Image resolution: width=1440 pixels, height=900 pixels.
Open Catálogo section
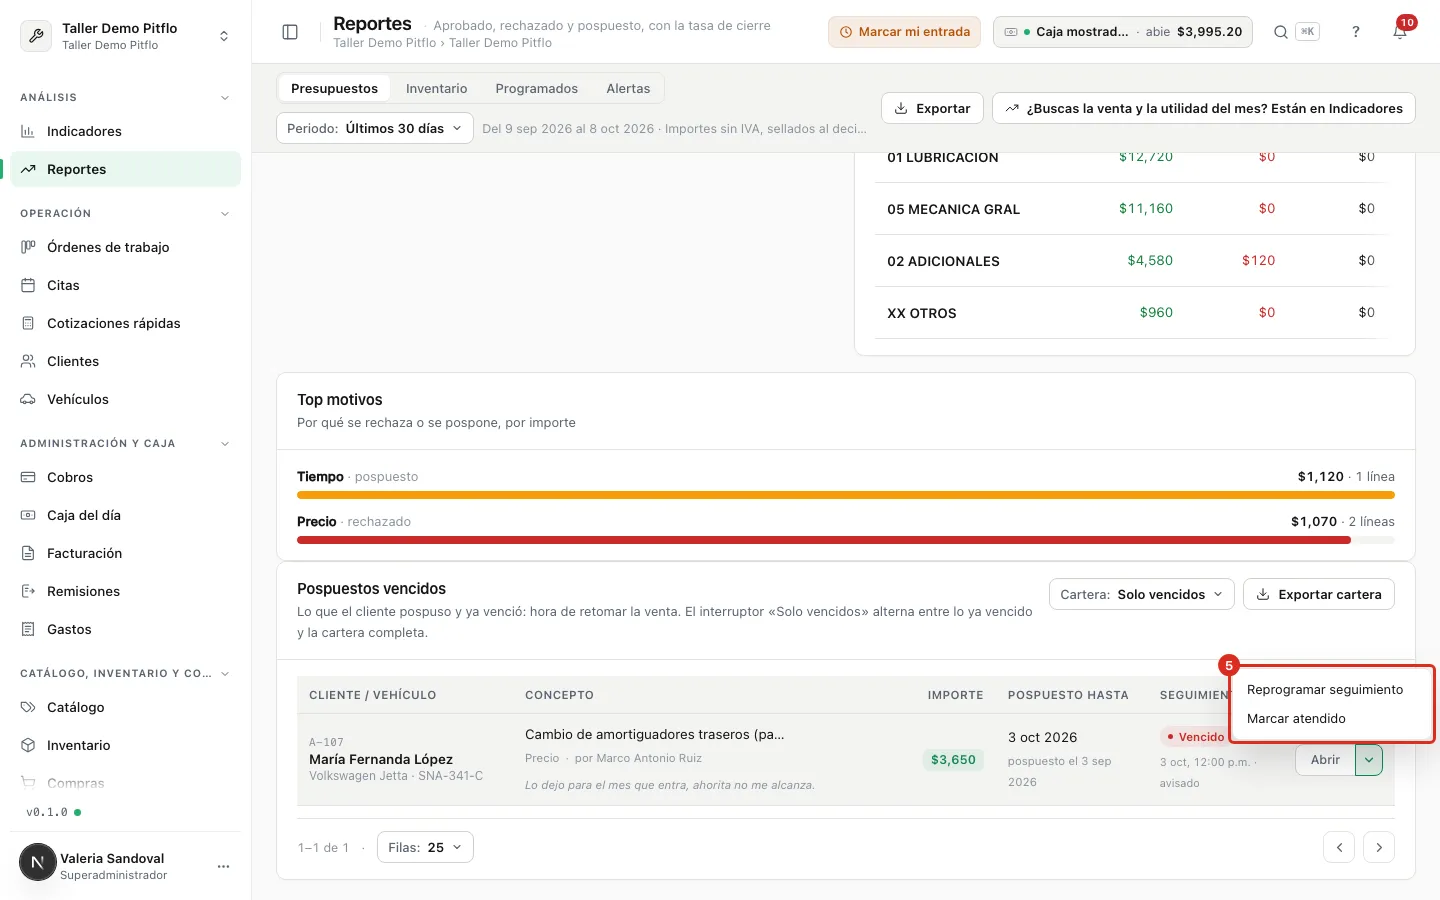(126, 707)
